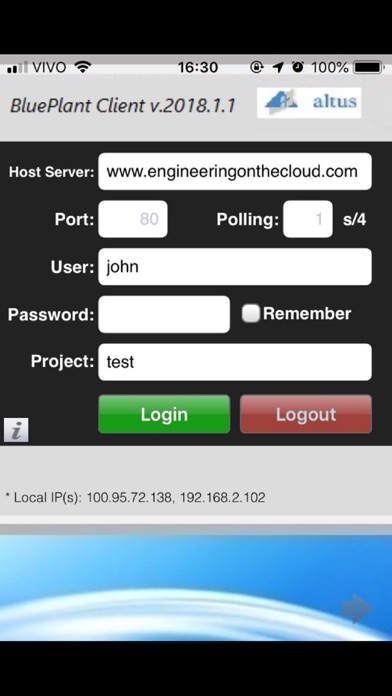Tap the Wi-Fi status icon
Screen dimensions: 392x696
83,67
